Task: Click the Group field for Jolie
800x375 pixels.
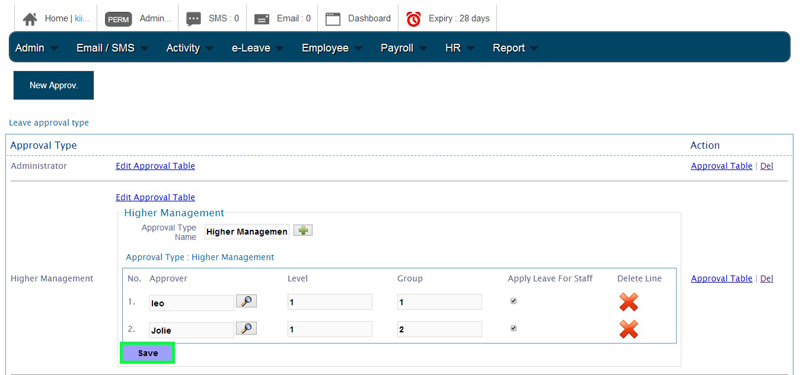Action: [439, 329]
